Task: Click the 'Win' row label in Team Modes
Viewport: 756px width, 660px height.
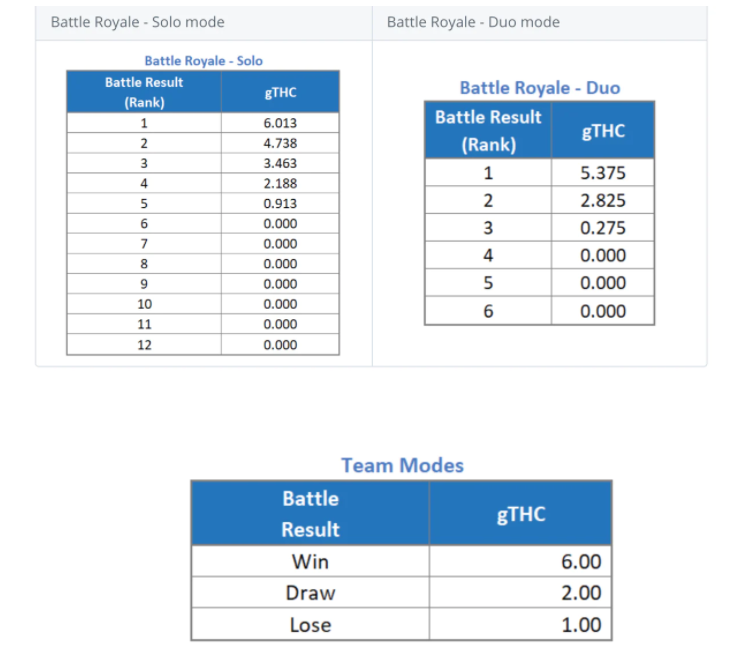Action: coord(310,561)
